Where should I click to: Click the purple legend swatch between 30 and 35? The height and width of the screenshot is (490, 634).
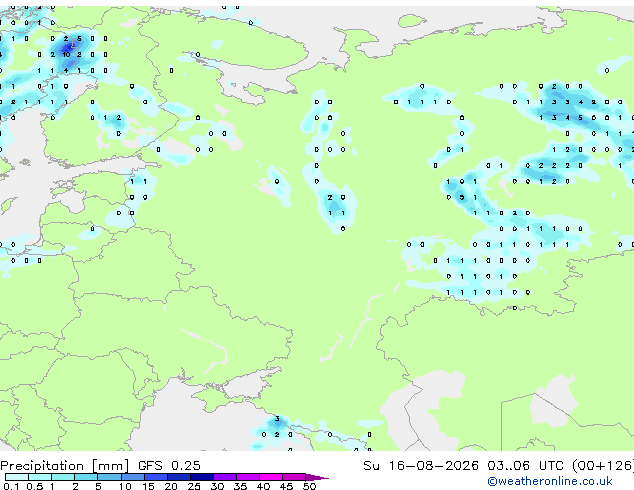point(225,477)
